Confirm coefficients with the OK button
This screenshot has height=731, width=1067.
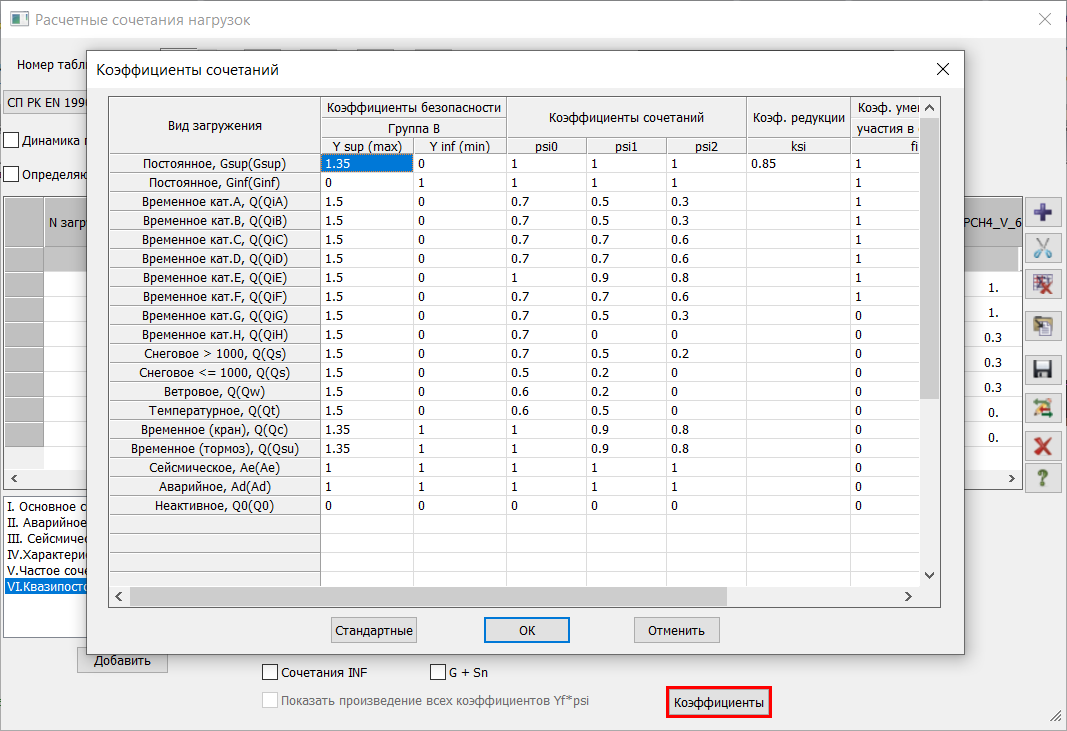(x=527, y=630)
